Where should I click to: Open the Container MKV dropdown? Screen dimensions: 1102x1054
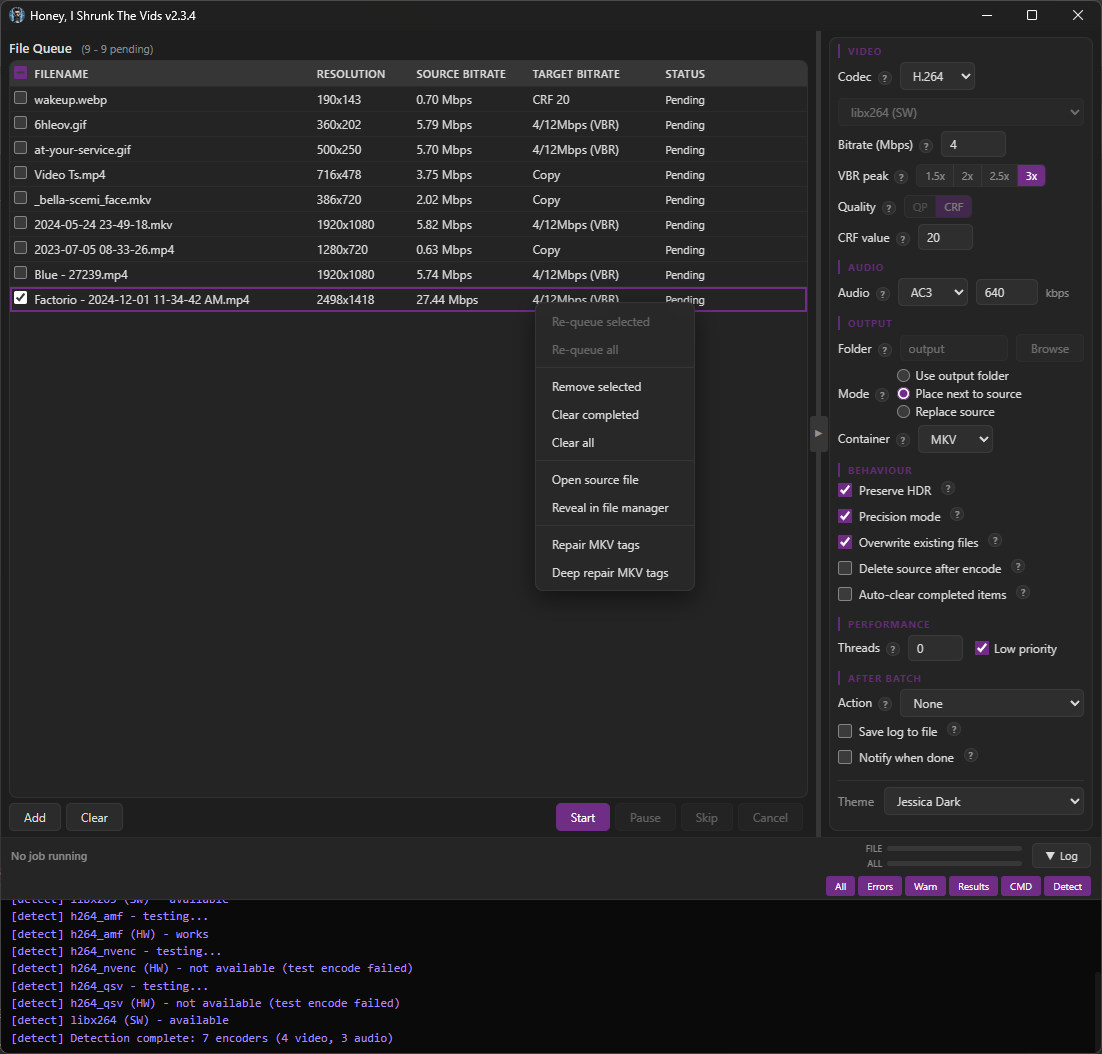(955, 439)
